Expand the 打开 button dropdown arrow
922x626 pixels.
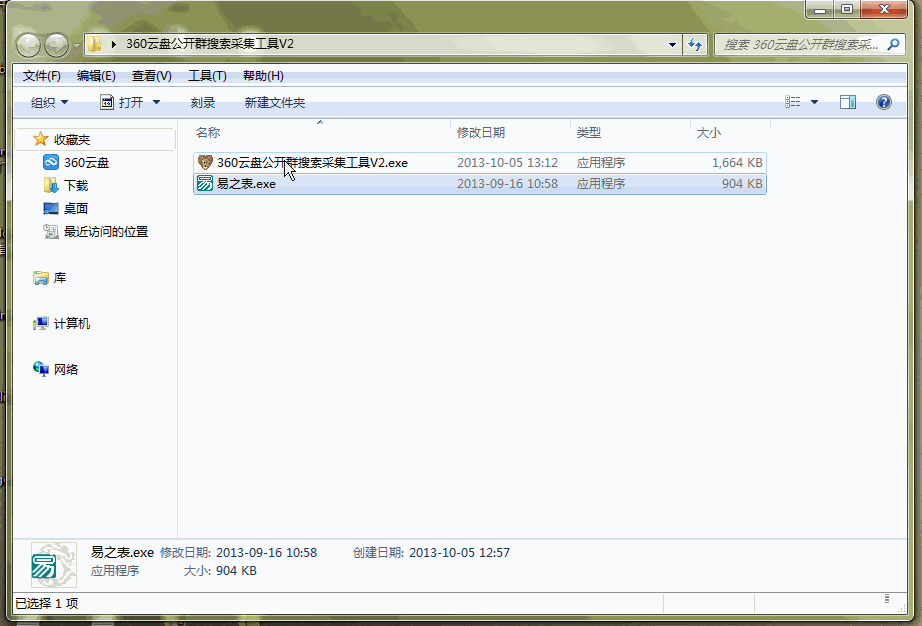(156, 103)
